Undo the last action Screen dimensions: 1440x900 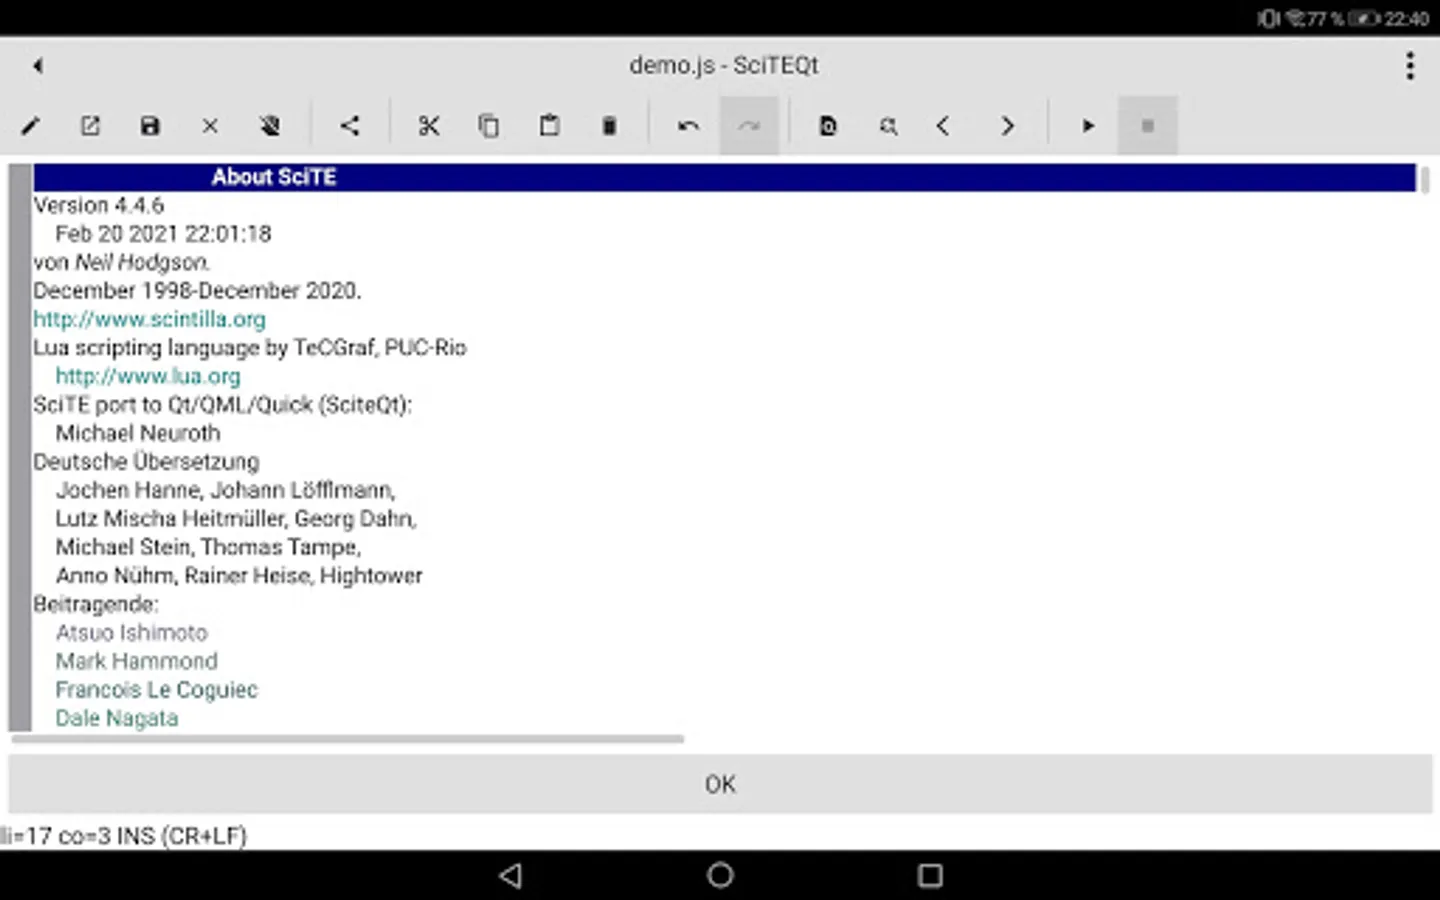coord(688,126)
